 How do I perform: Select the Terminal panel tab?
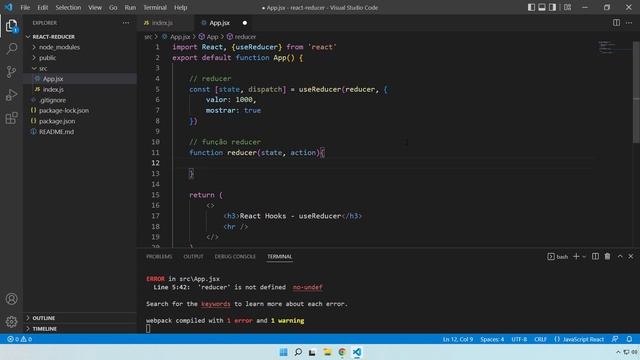click(280, 256)
